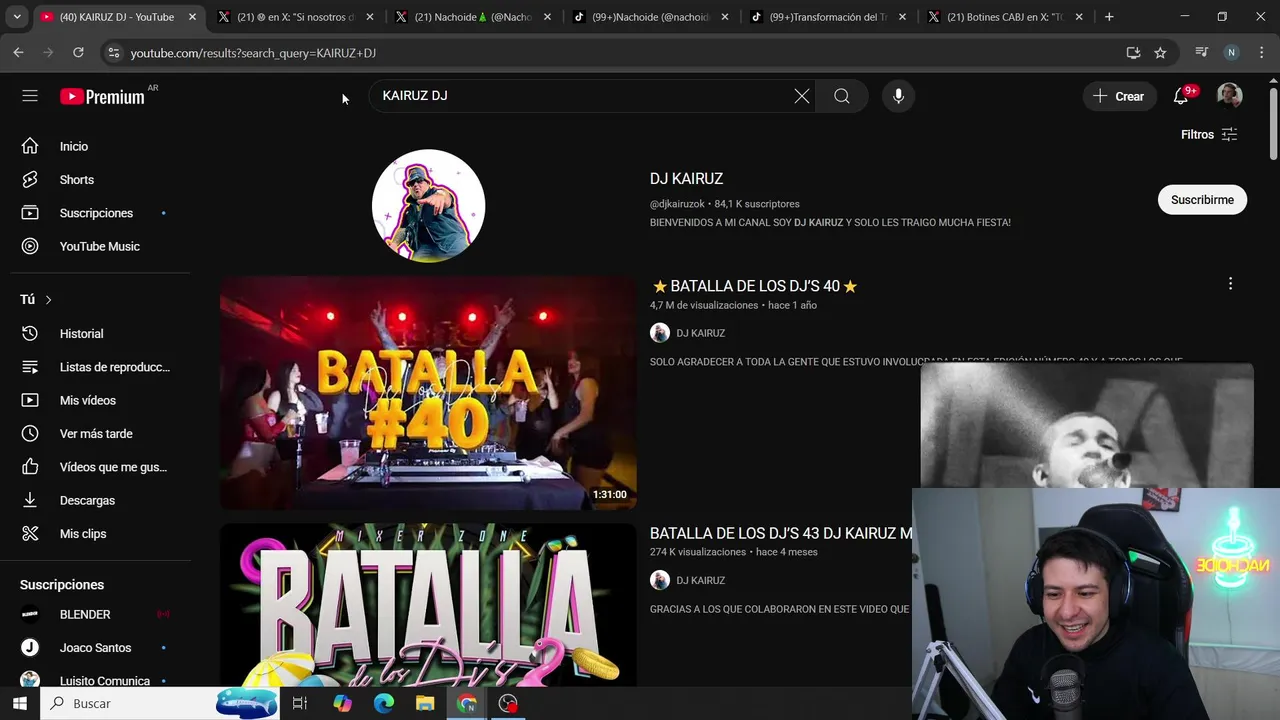The height and width of the screenshot is (720, 1280).
Task: Open more options for BATALLA 40 video
Action: (x=1230, y=284)
